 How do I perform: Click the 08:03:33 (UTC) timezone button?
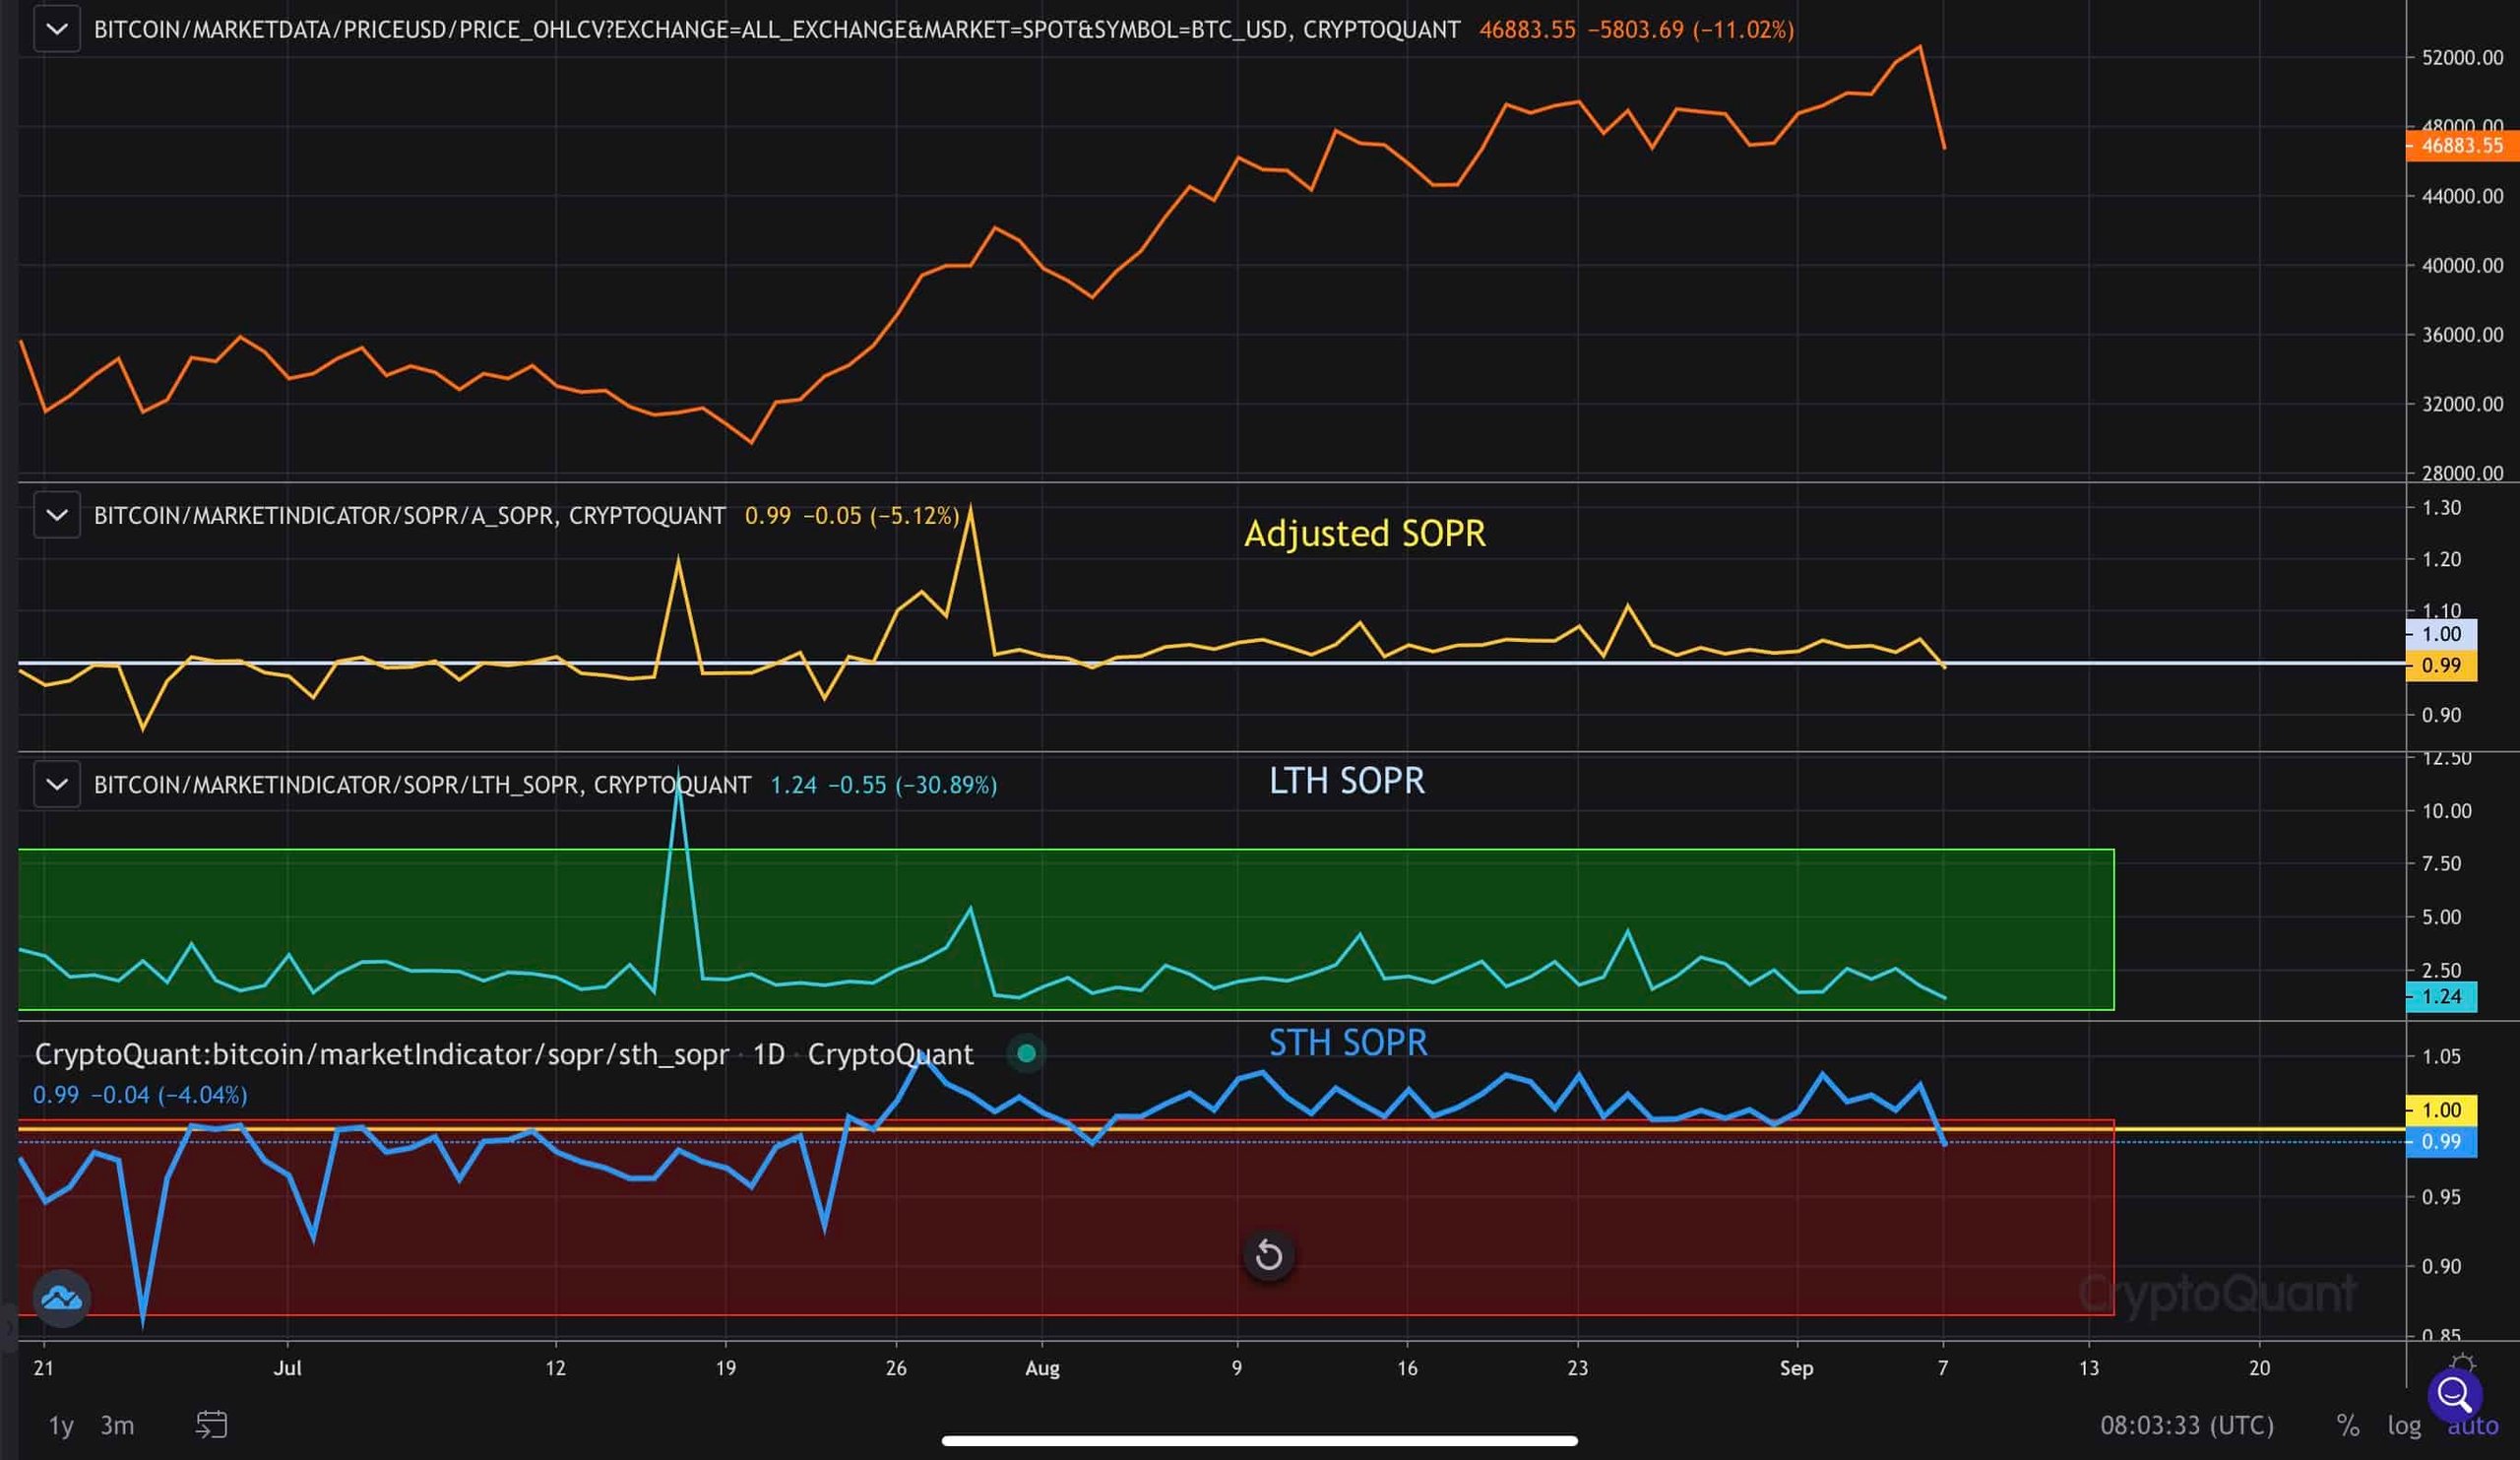click(x=2186, y=1425)
